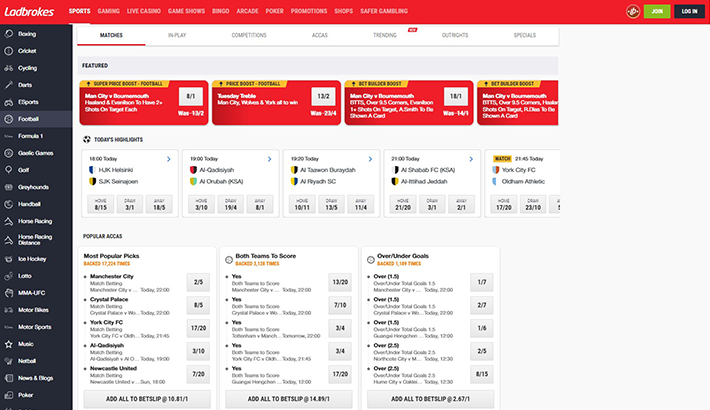The image size is (710, 410).
Task: Switch to the Matches tab
Action: tap(111, 35)
